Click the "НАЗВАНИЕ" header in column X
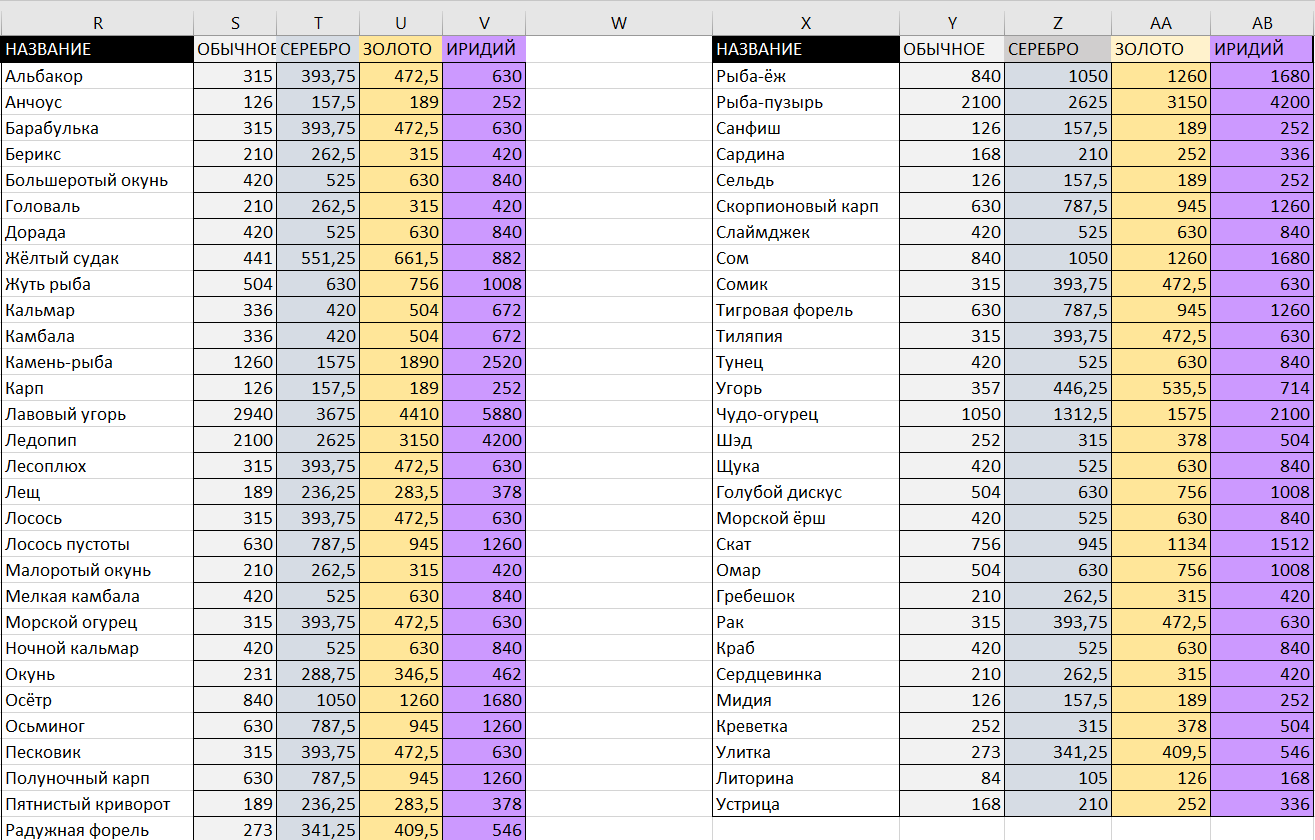 click(x=806, y=50)
